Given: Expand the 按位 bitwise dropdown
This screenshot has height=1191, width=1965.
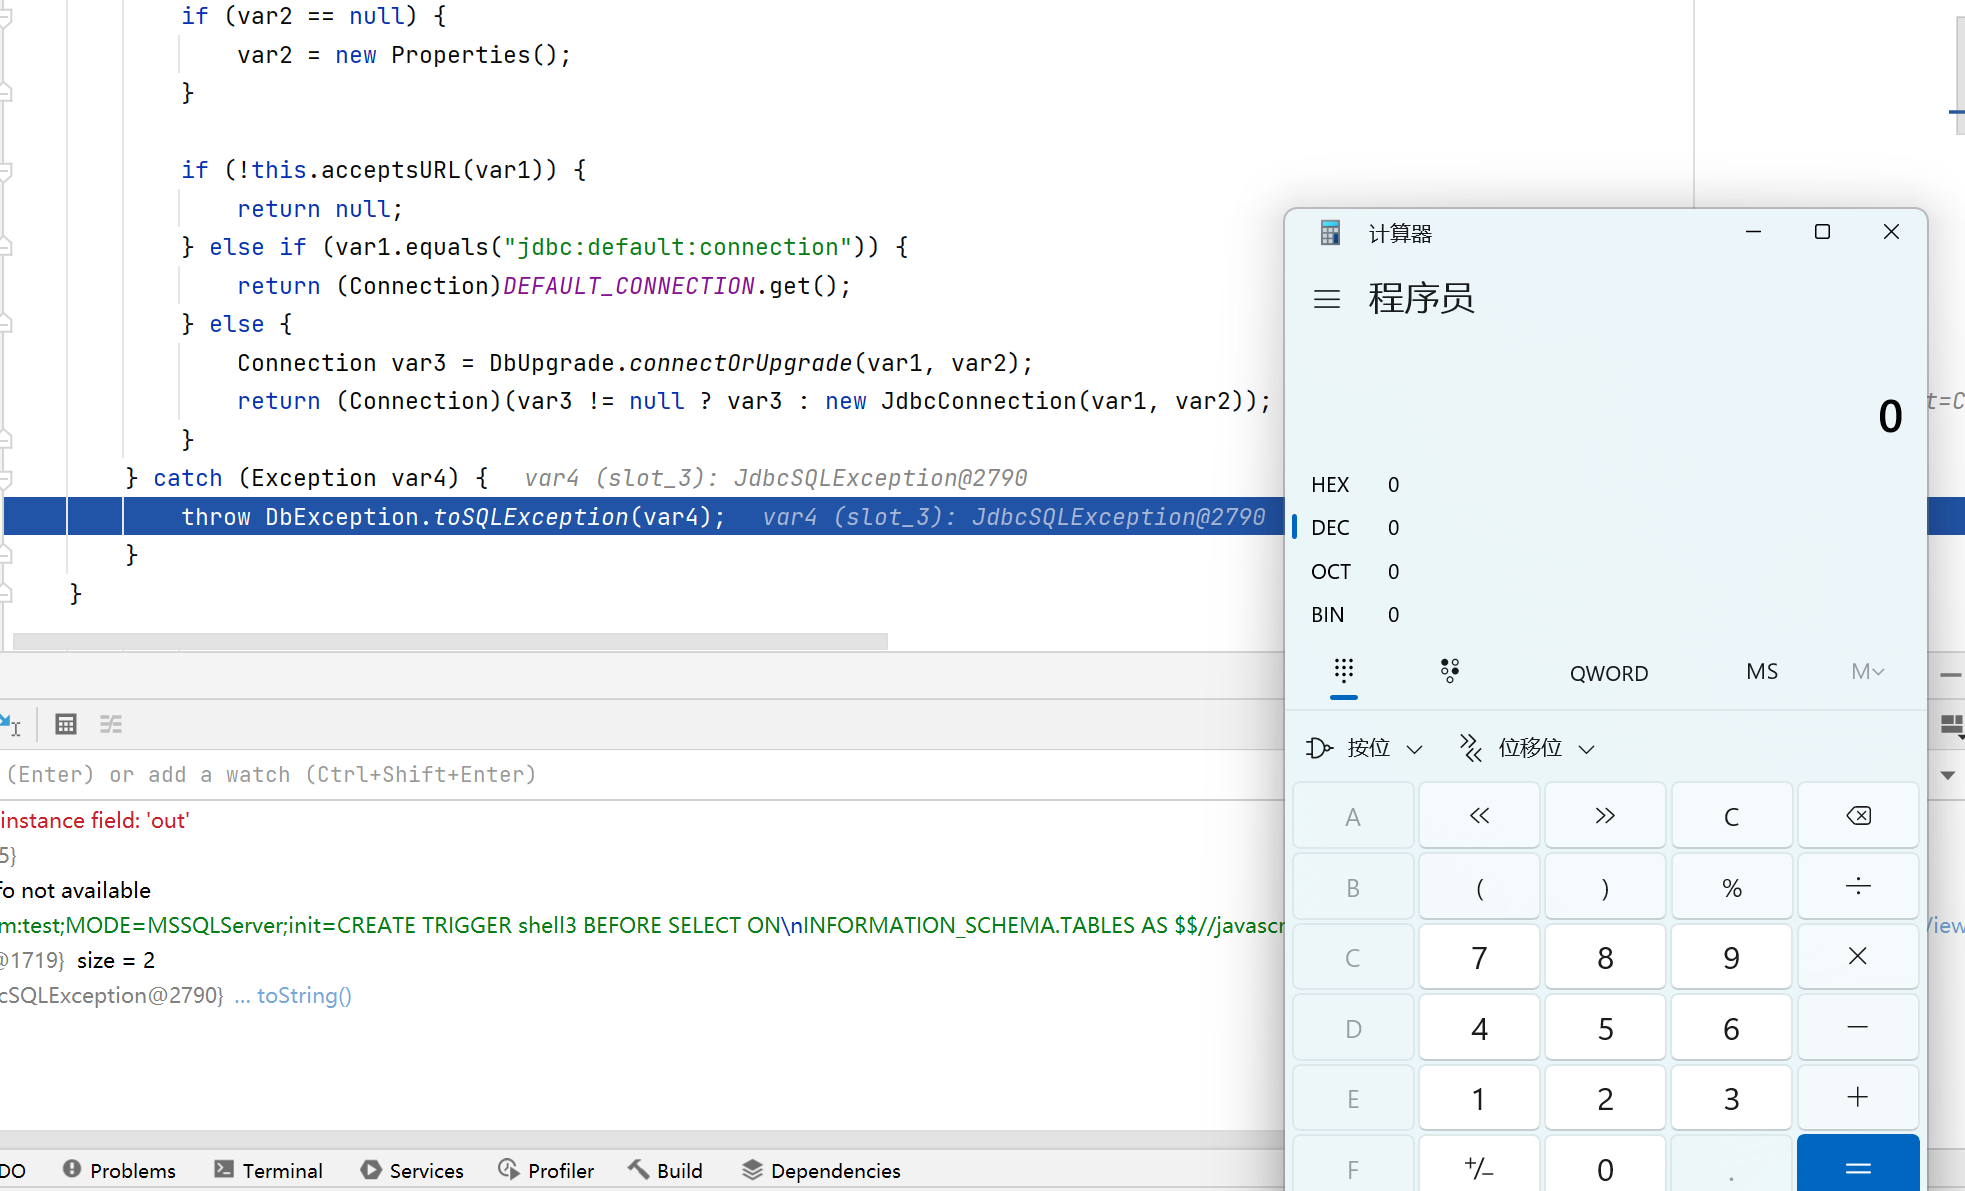Looking at the screenshot, I should click(1364, 748).
